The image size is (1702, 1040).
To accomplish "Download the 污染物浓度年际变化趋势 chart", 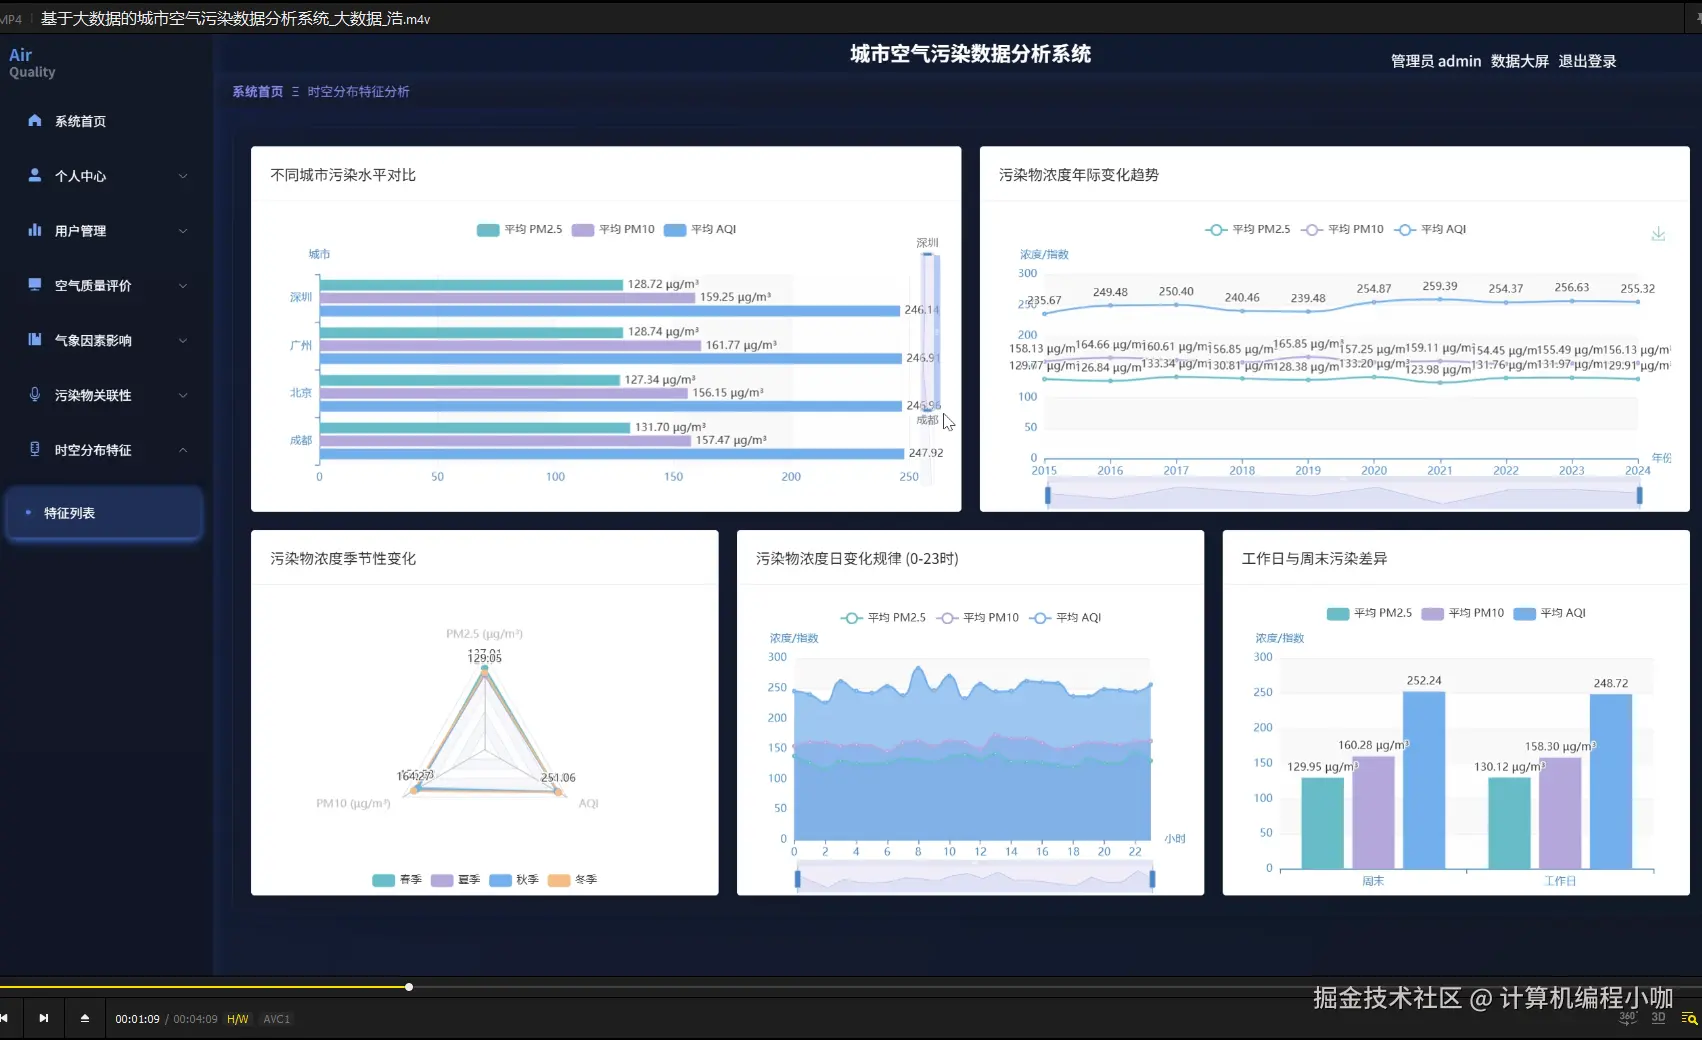I will (x=1658, y=233).
